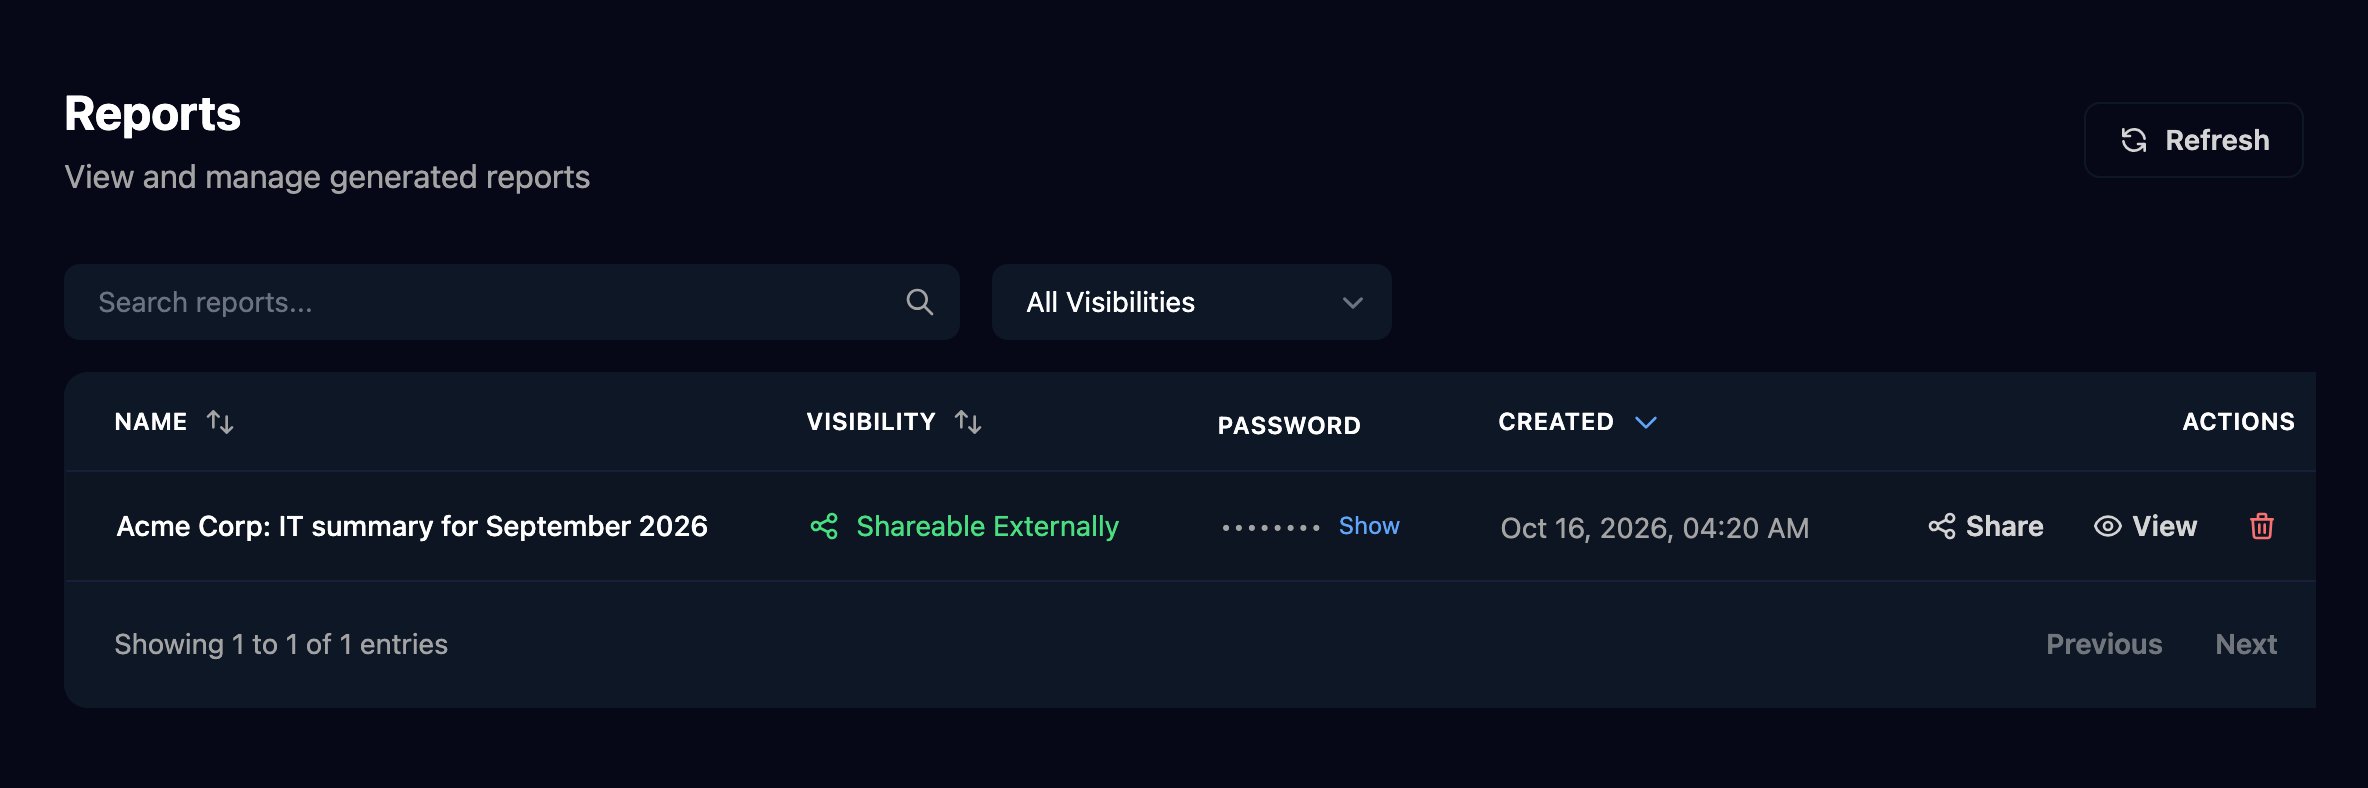Click the PASSWORD column header
This screenshot has width=2368, height=788.
tap(1289, 426)
